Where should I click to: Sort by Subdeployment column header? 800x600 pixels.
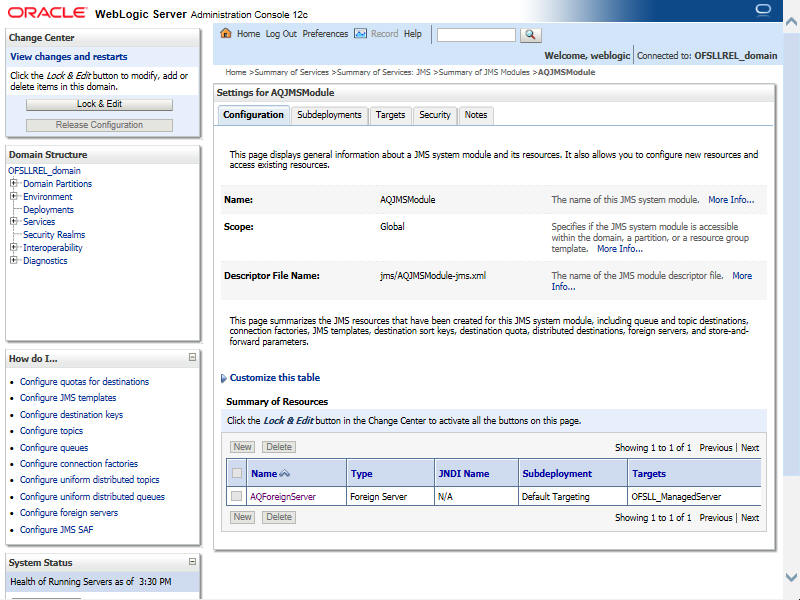557,474
